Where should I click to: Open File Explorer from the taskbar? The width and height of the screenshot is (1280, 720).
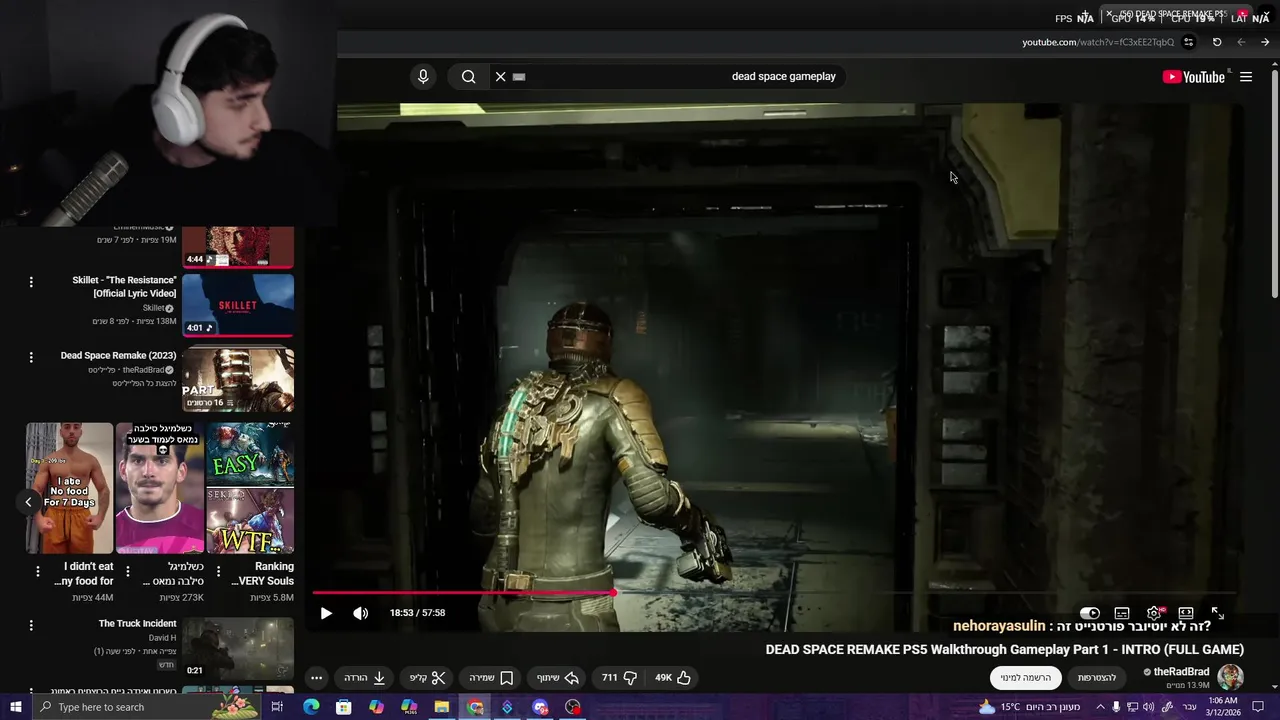[442, 707]
